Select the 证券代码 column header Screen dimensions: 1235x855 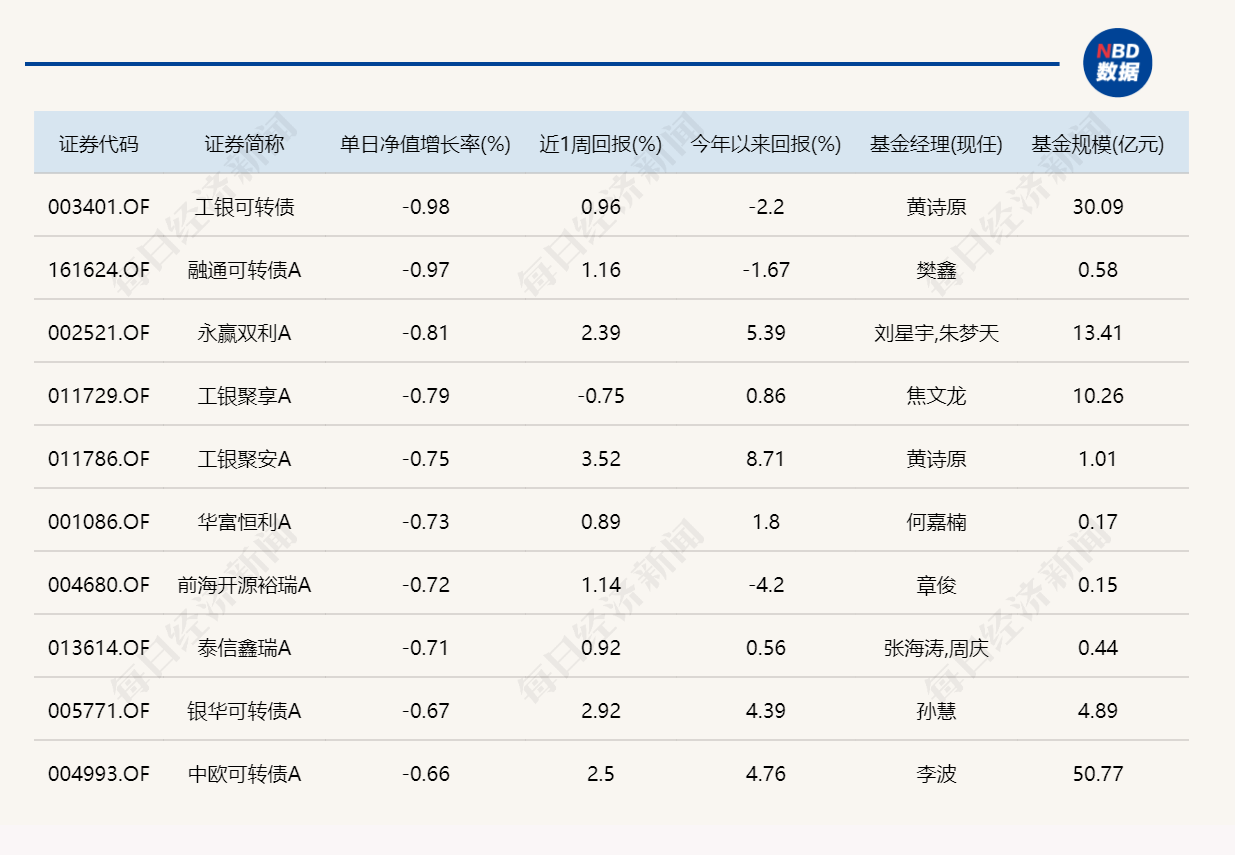(98, 144)
